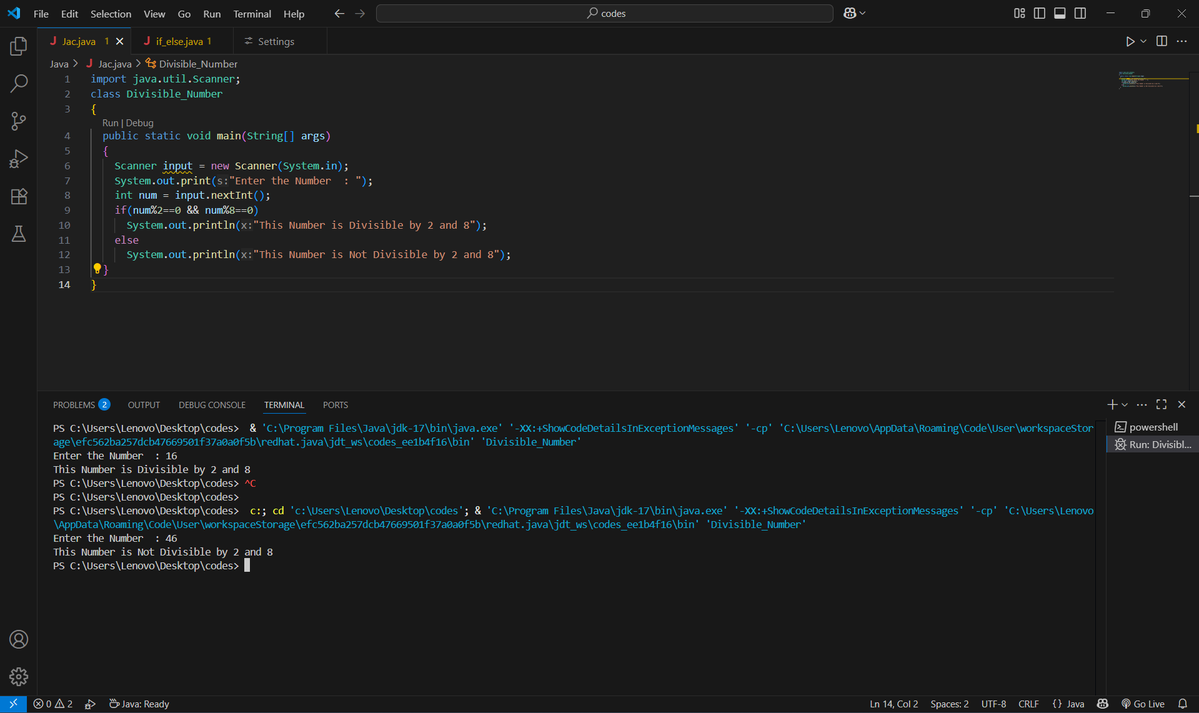The image size is (1199, 713).
Task: Click the codes search box in title bar
Action: [604, 13]
